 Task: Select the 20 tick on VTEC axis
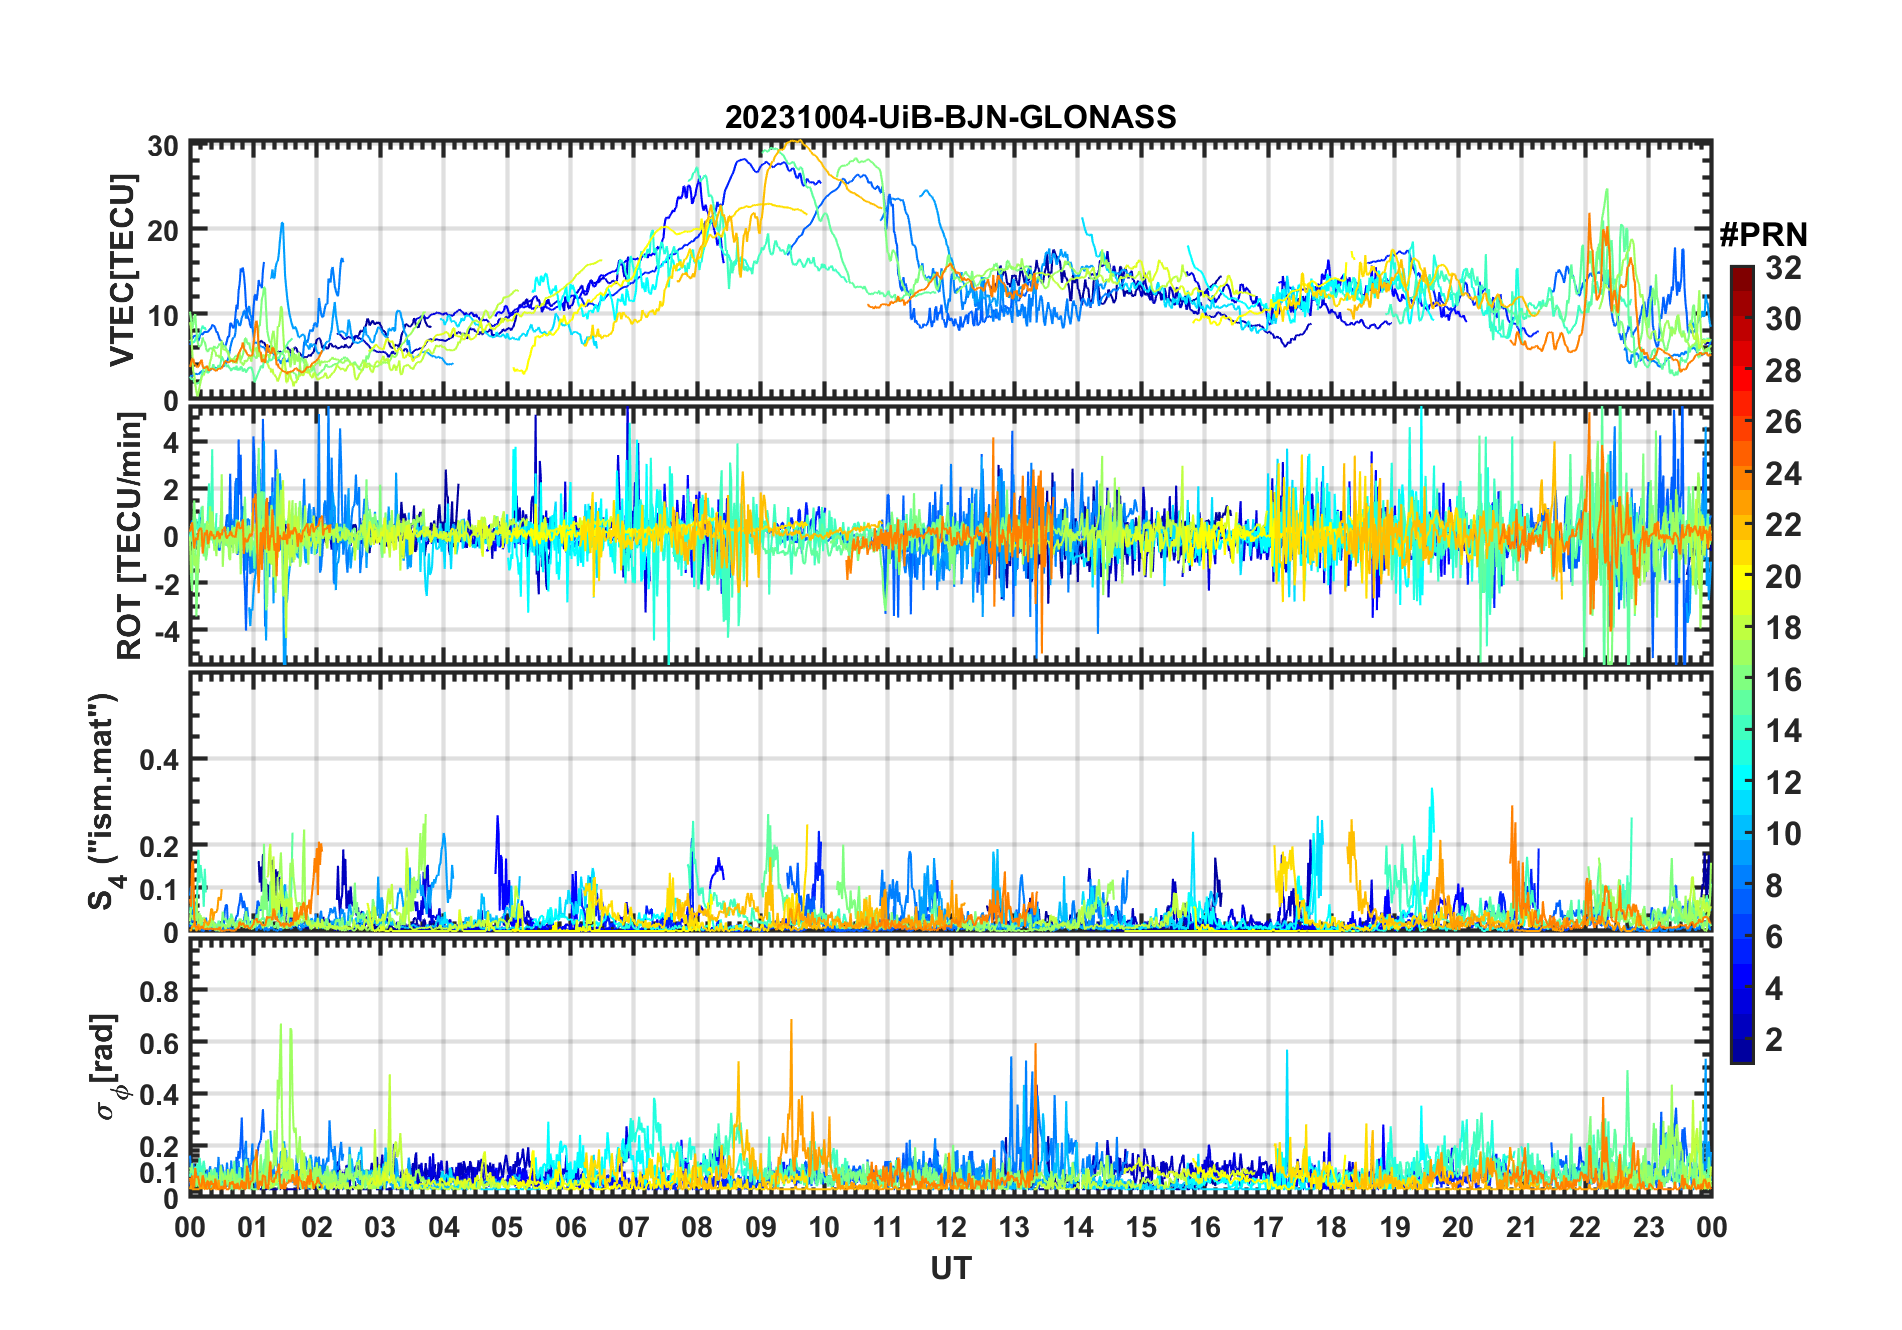click(163, 231)
